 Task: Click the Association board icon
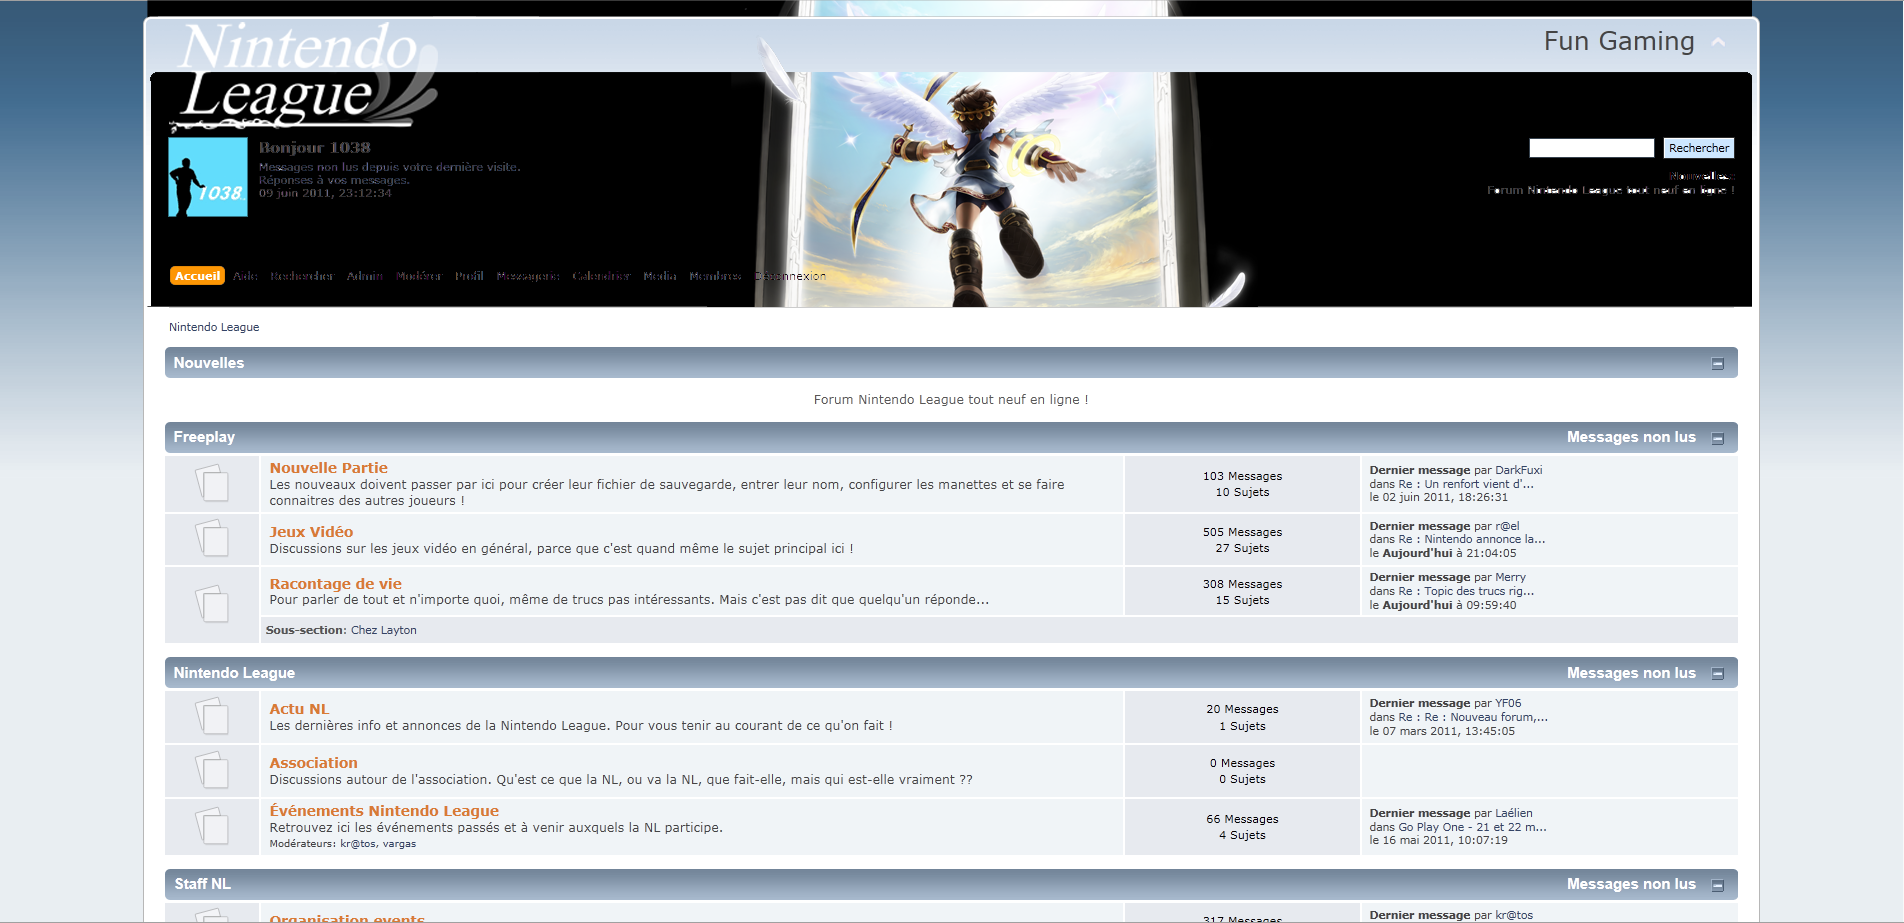(211, 770)
